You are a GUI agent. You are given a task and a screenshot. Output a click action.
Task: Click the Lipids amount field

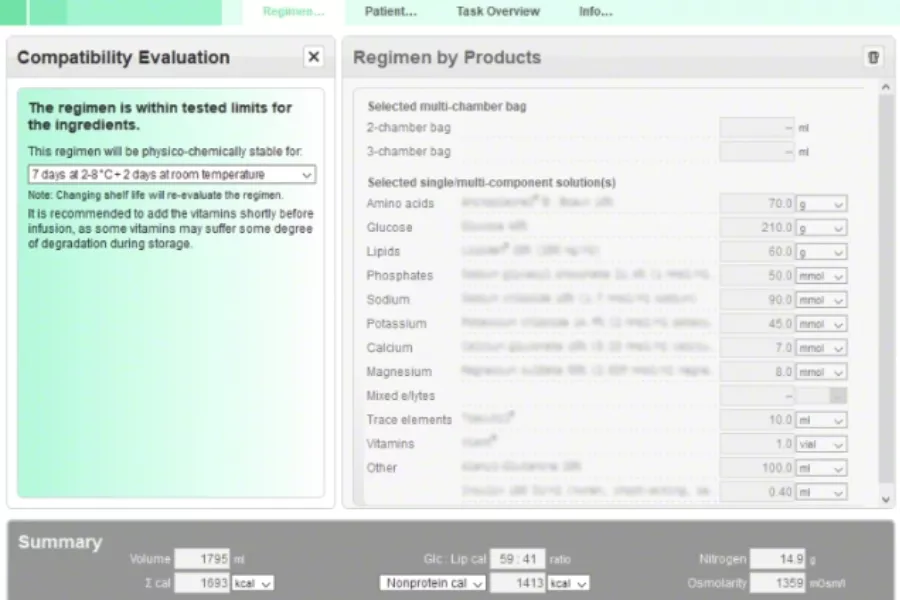[x=757, y=252]
